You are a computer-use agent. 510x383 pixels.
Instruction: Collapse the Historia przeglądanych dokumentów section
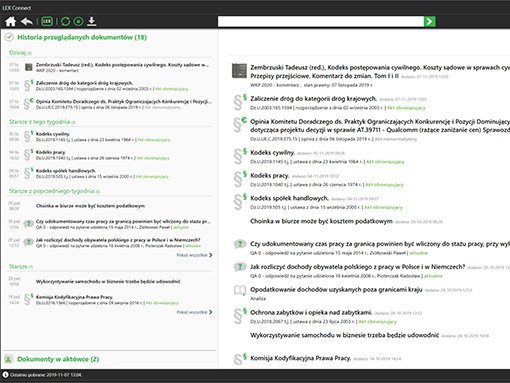82,37
